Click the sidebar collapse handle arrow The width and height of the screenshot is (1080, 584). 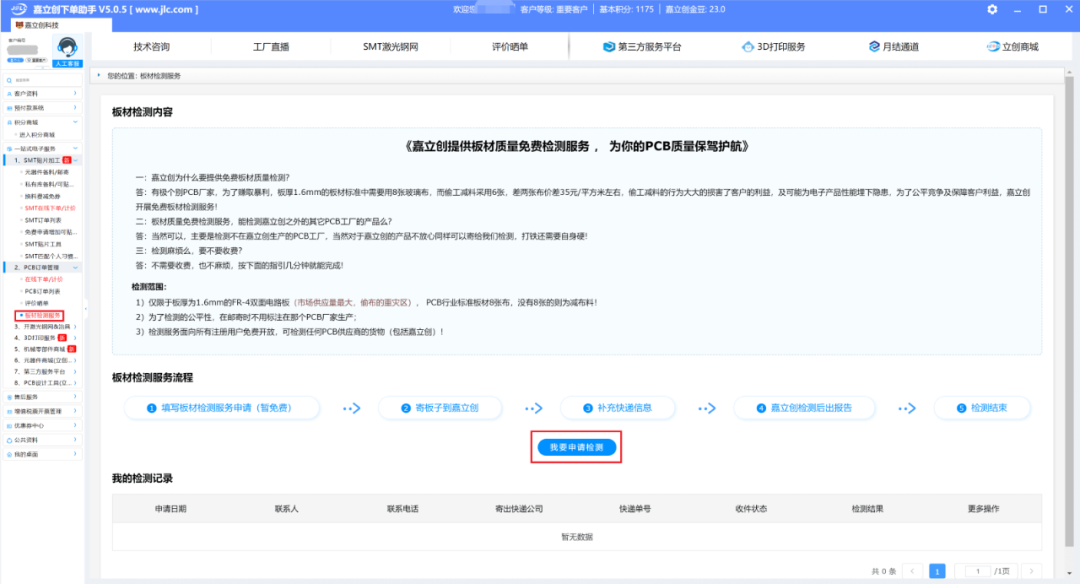85,308
